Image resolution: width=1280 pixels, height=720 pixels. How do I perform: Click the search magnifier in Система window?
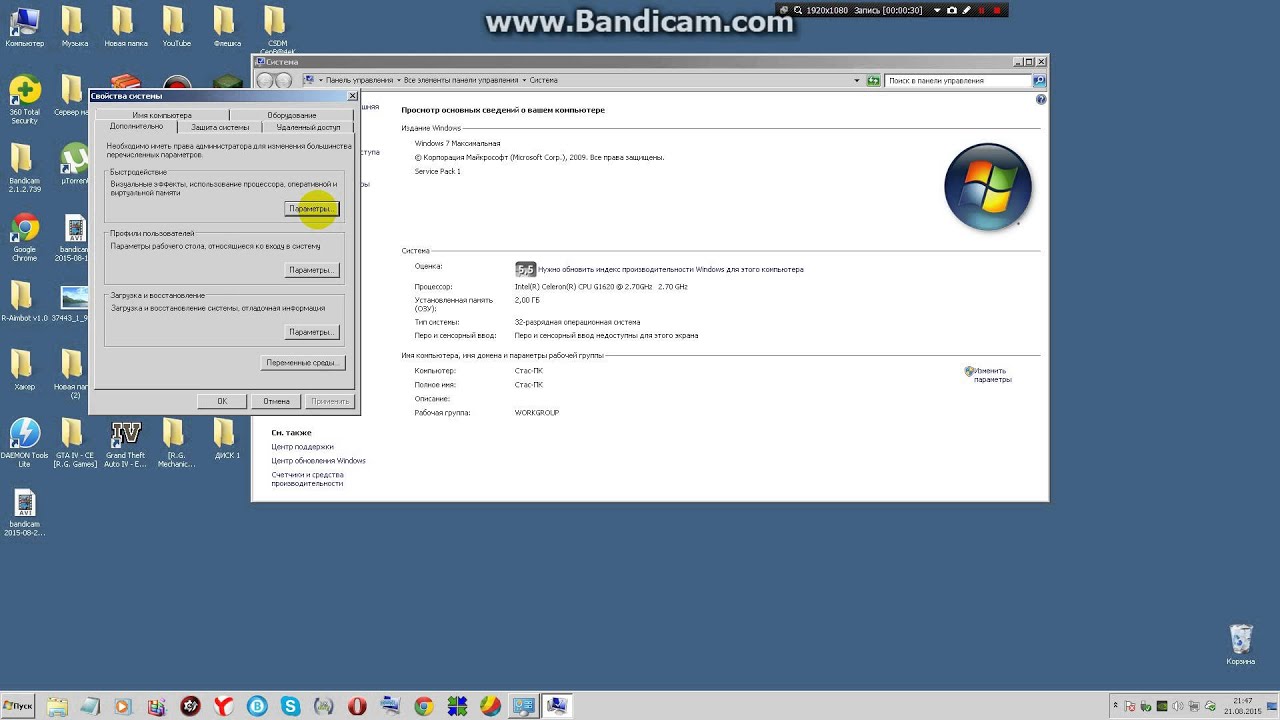1039,80
